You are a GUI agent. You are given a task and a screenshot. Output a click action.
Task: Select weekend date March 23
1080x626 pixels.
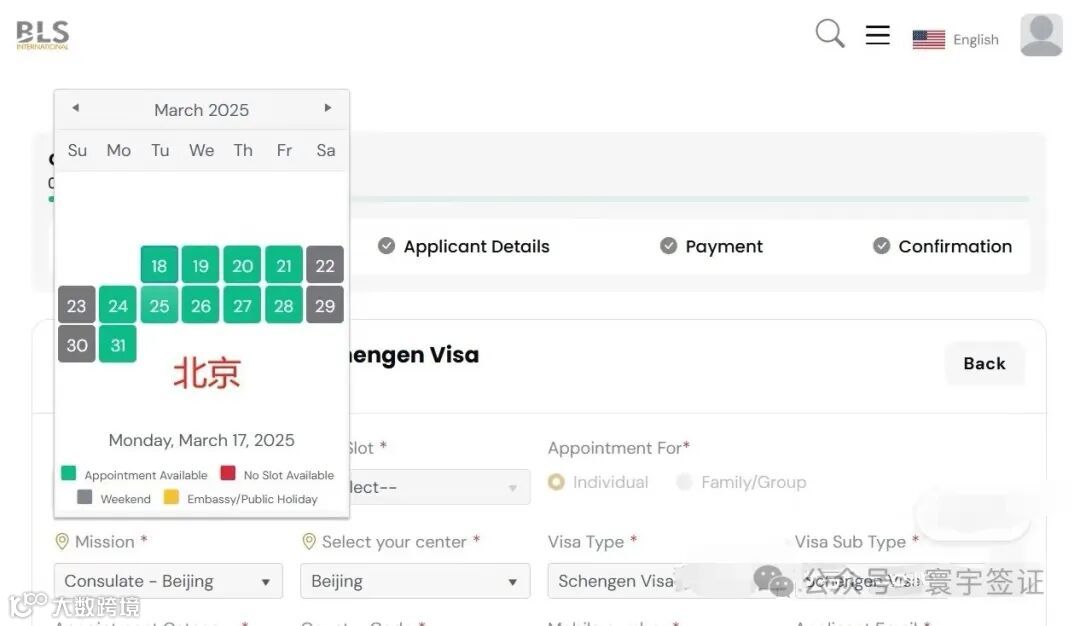tap(76, 305)
